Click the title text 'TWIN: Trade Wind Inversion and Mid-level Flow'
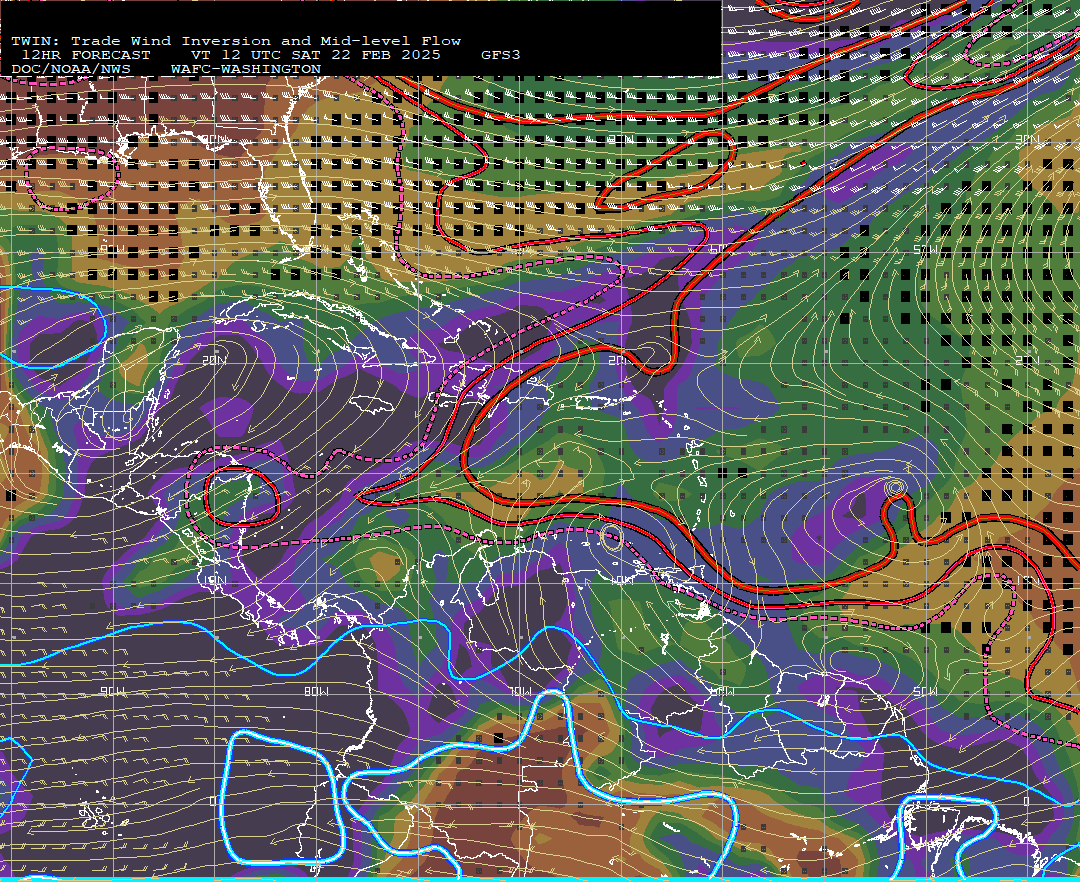Image resolution: width=1080 pixels, height=882 pixels. point(236,41)
